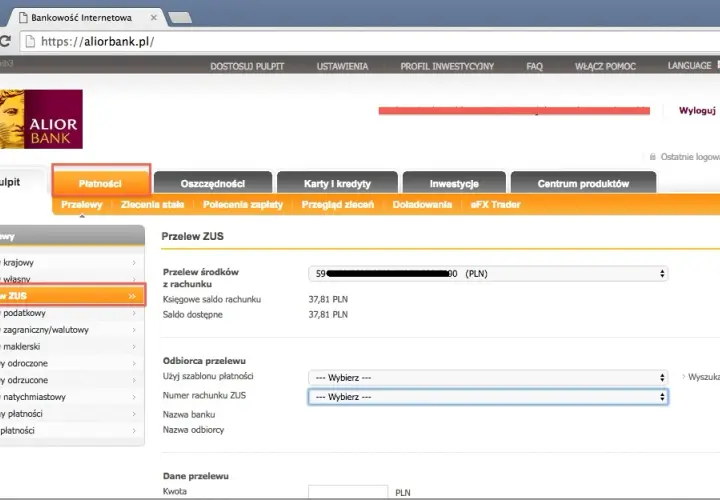The height and width of the screenshot is (500, 720).
Task: Click the Wyloguj logout link
Action: click(x=697, y=110)
